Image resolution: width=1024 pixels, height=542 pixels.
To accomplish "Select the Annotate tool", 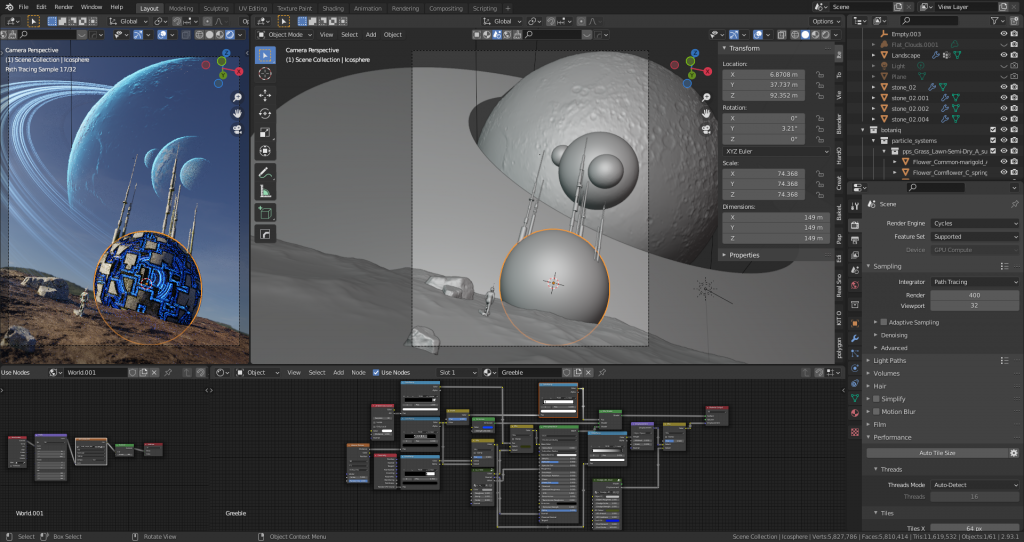I will pos(265,172).
